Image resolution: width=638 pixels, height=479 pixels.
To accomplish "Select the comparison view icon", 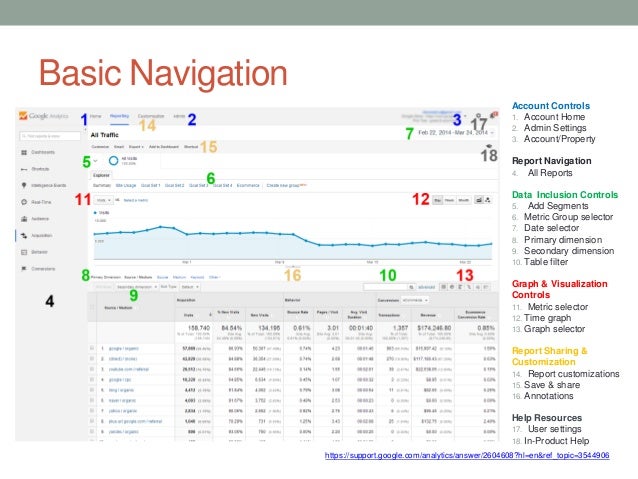I will 469,287.
